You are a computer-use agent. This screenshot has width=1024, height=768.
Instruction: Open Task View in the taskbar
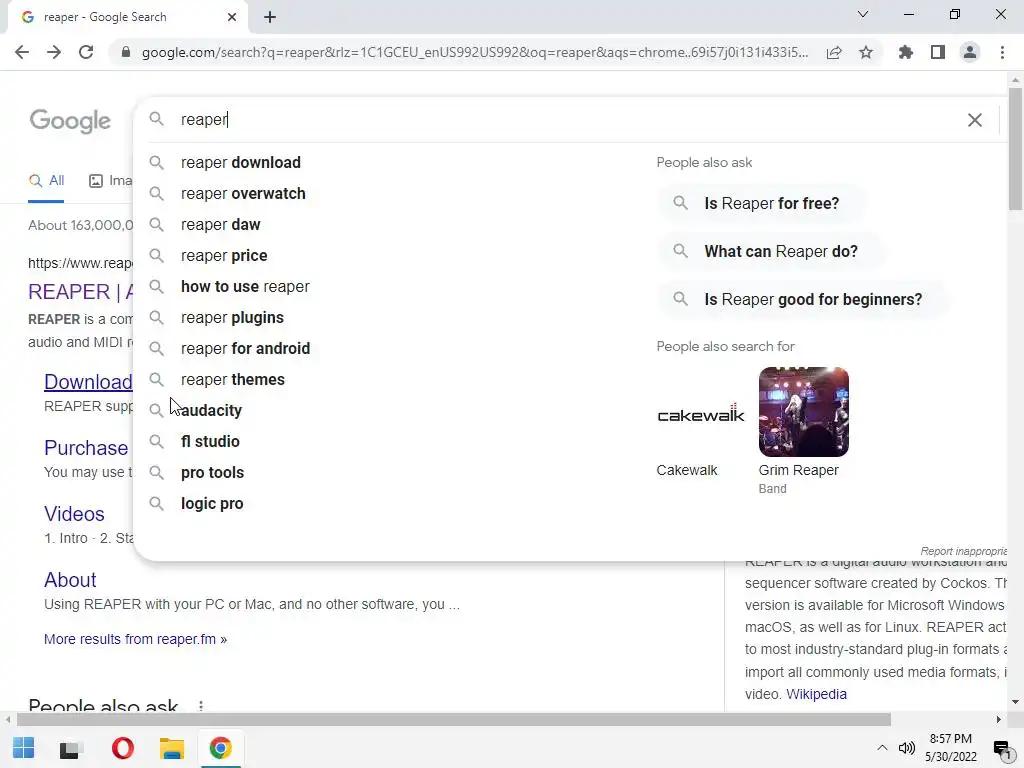[x=70, y=749]
